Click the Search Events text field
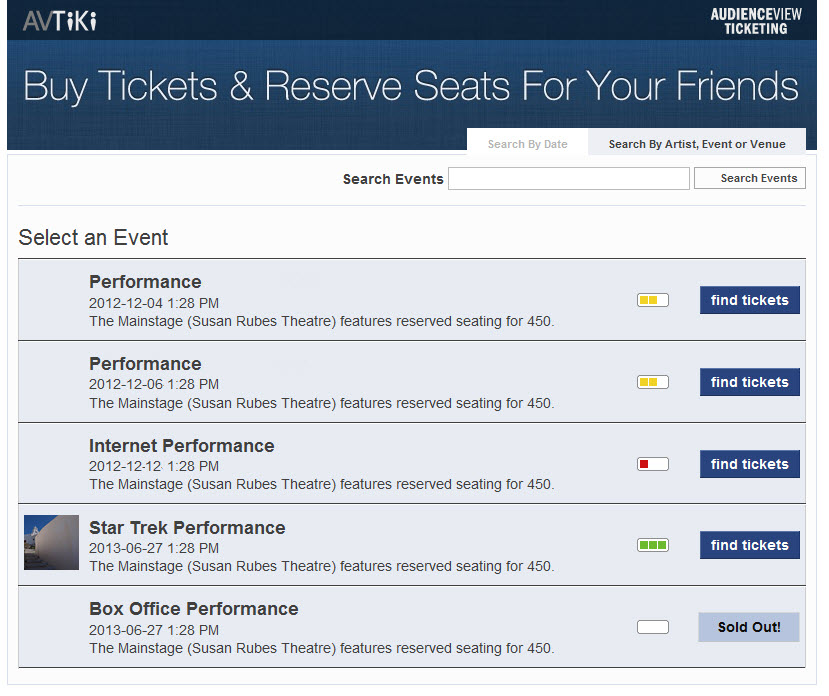Viewport: 829px width, 696px height. [x=569, y=178]
